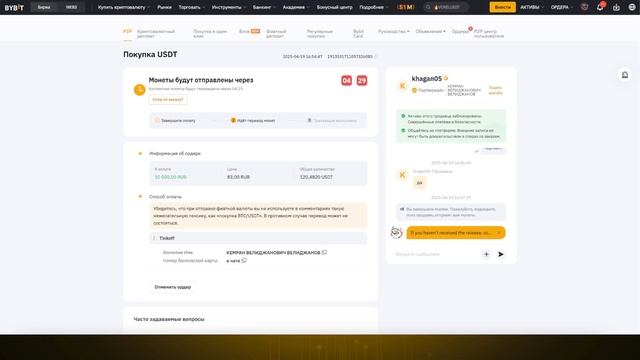Click the Часто задаваемые вопросы heading
This screenshot has height=360, width=640.
169,319
